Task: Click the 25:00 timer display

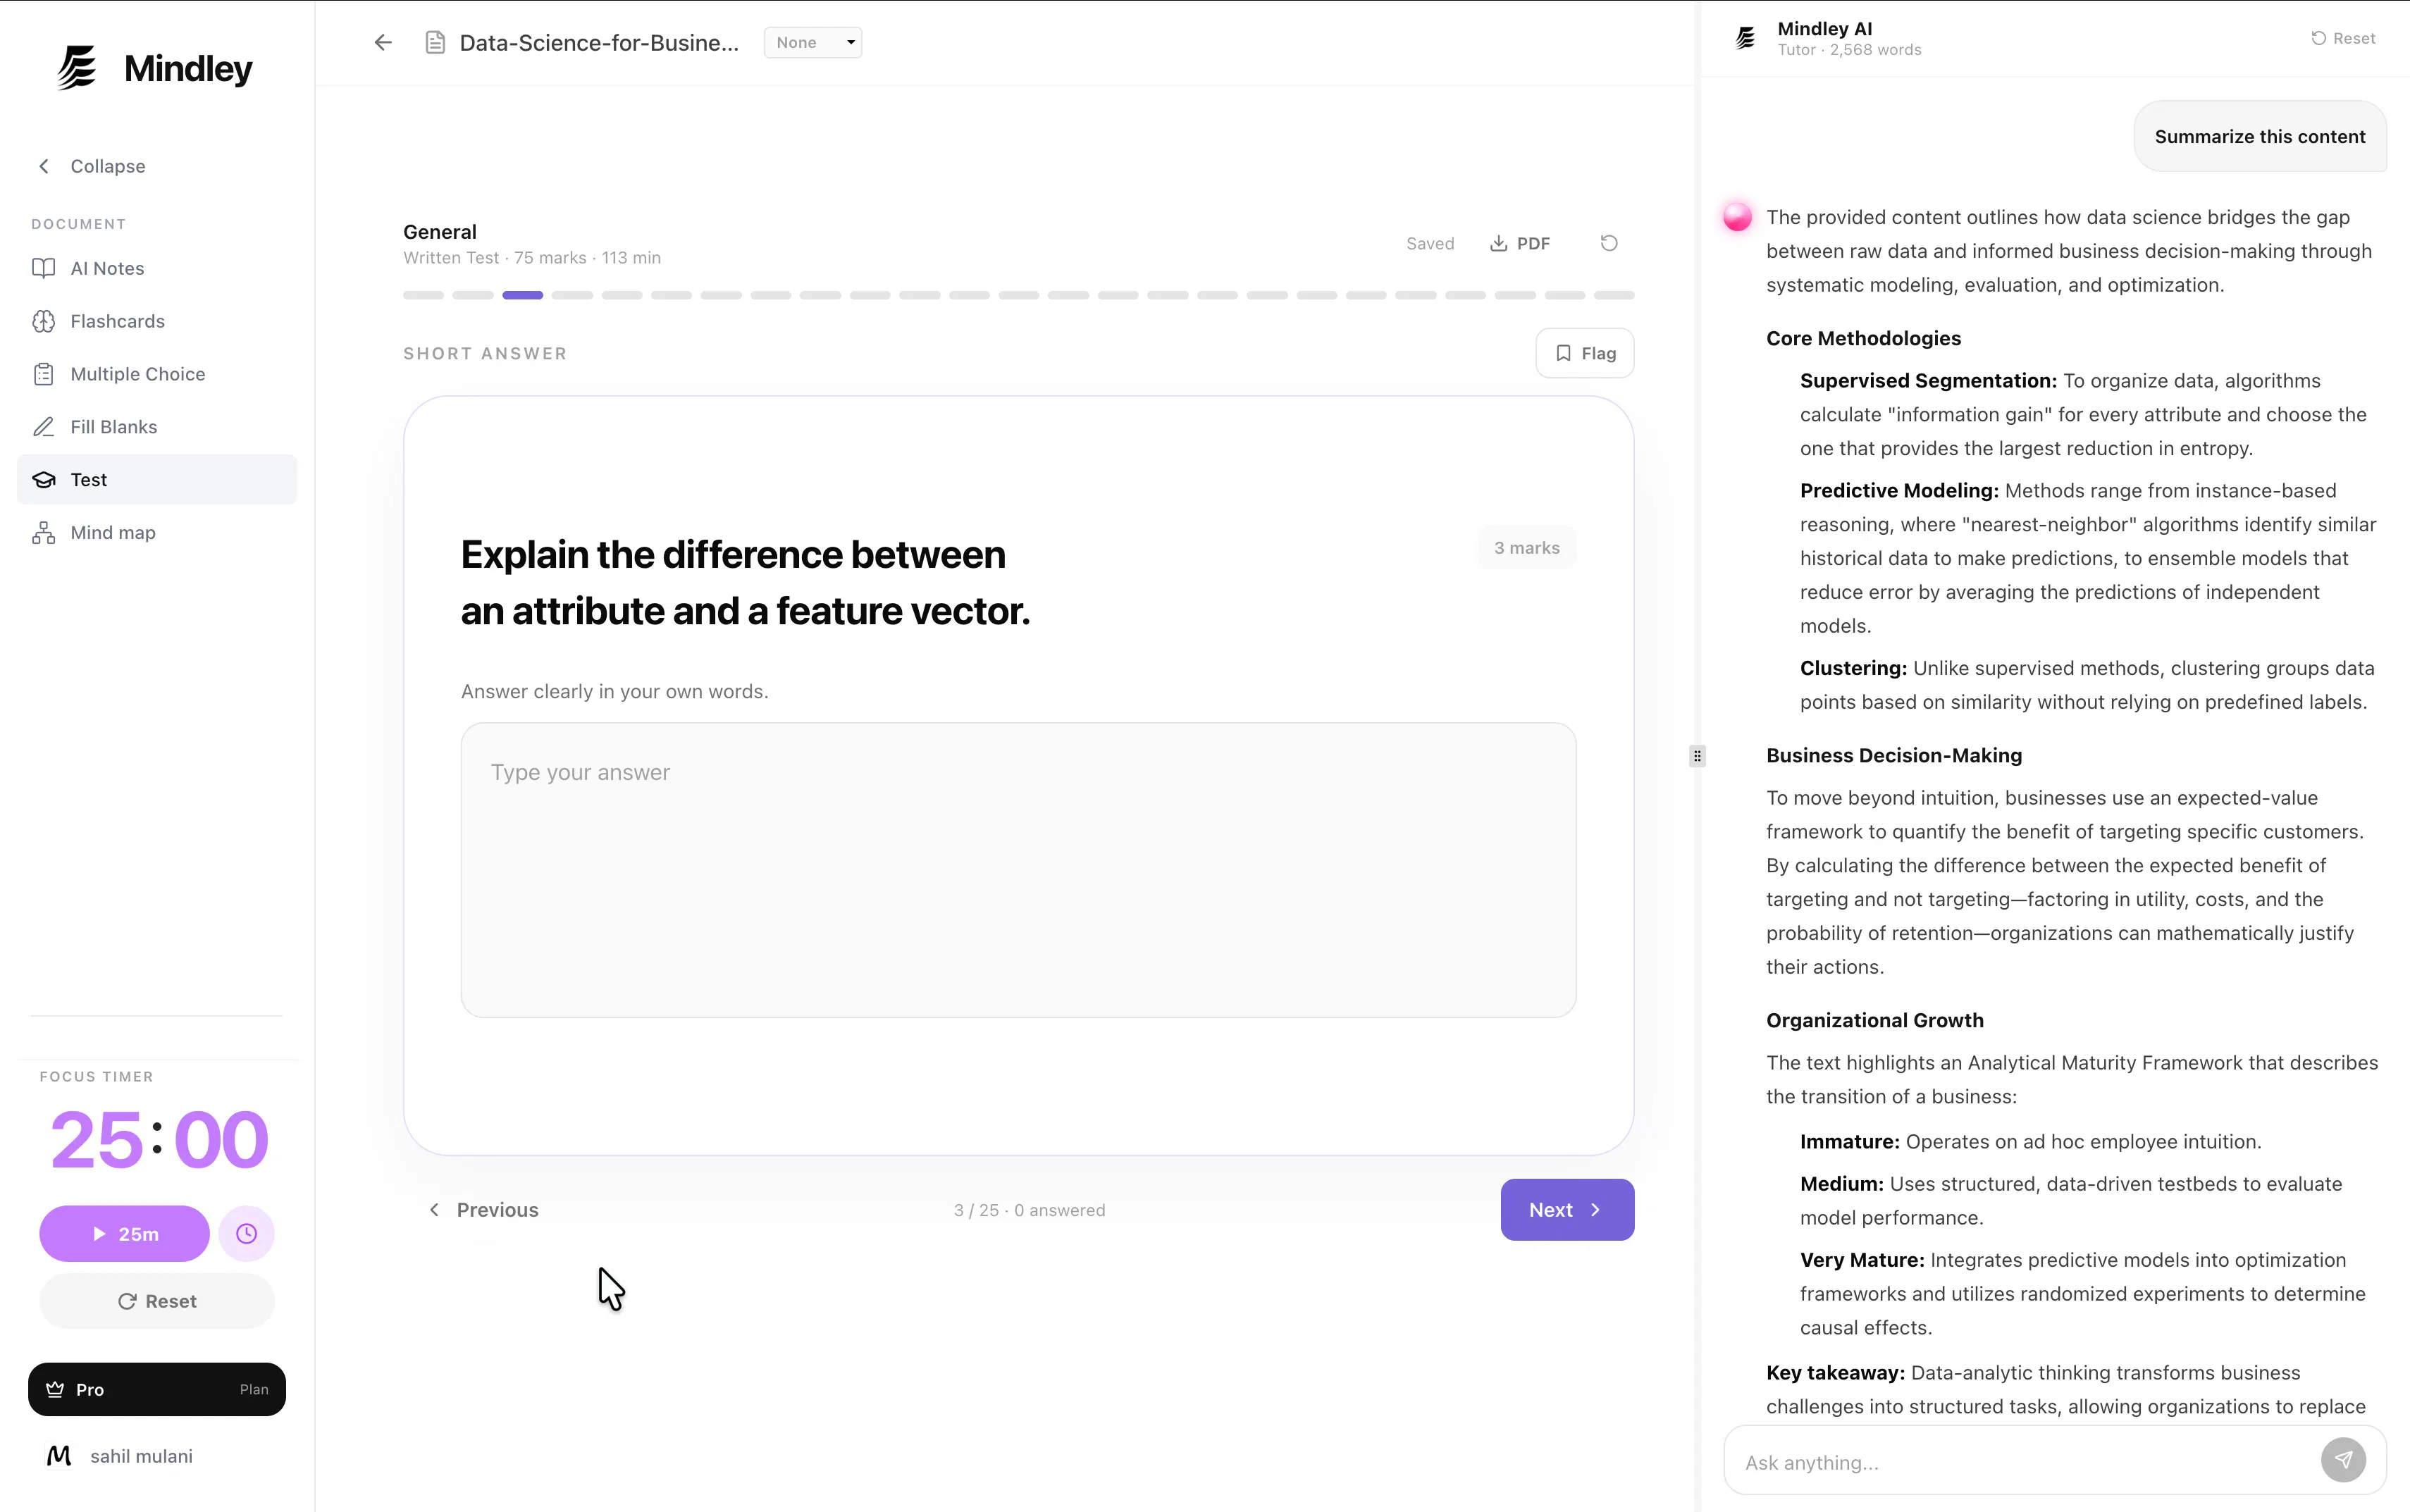Action: tap(159, 1139)
